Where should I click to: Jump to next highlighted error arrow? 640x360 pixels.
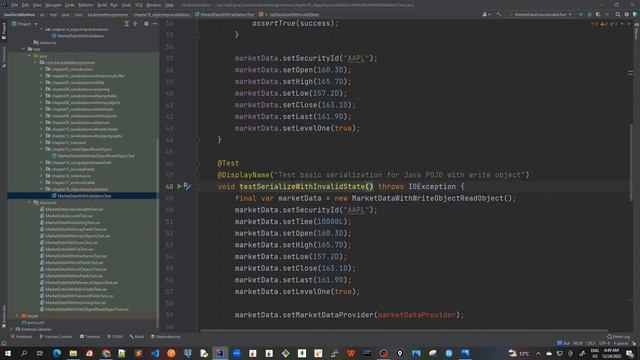[629, 24]
